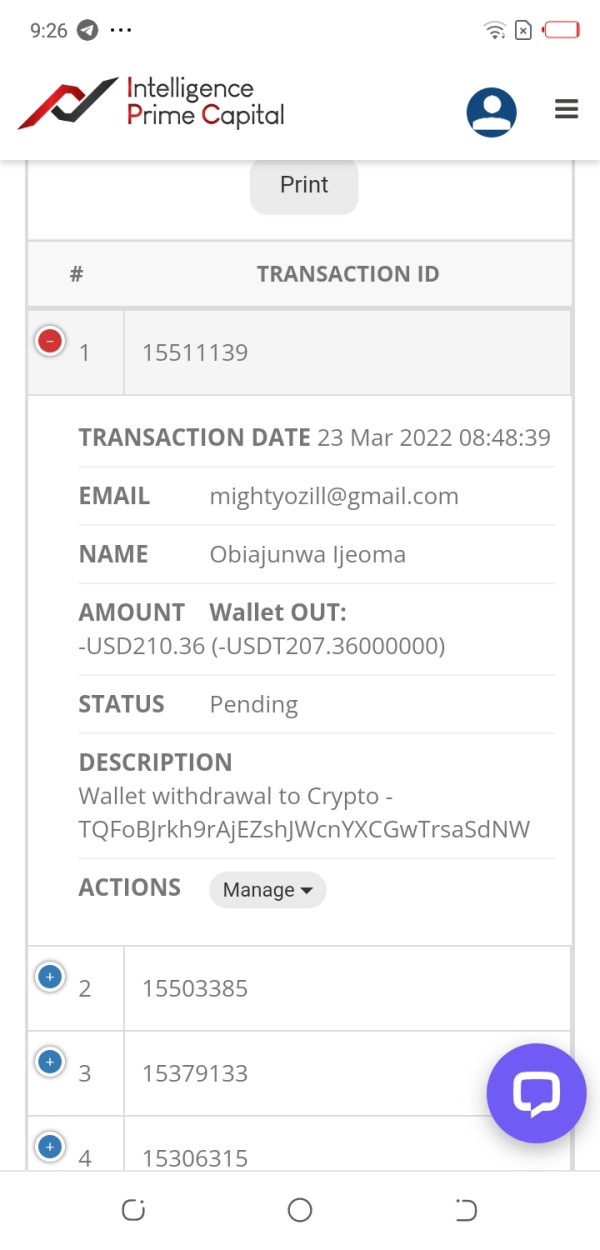
Task: Open the hamburger navigation menu
Action: tap(566, 110)
